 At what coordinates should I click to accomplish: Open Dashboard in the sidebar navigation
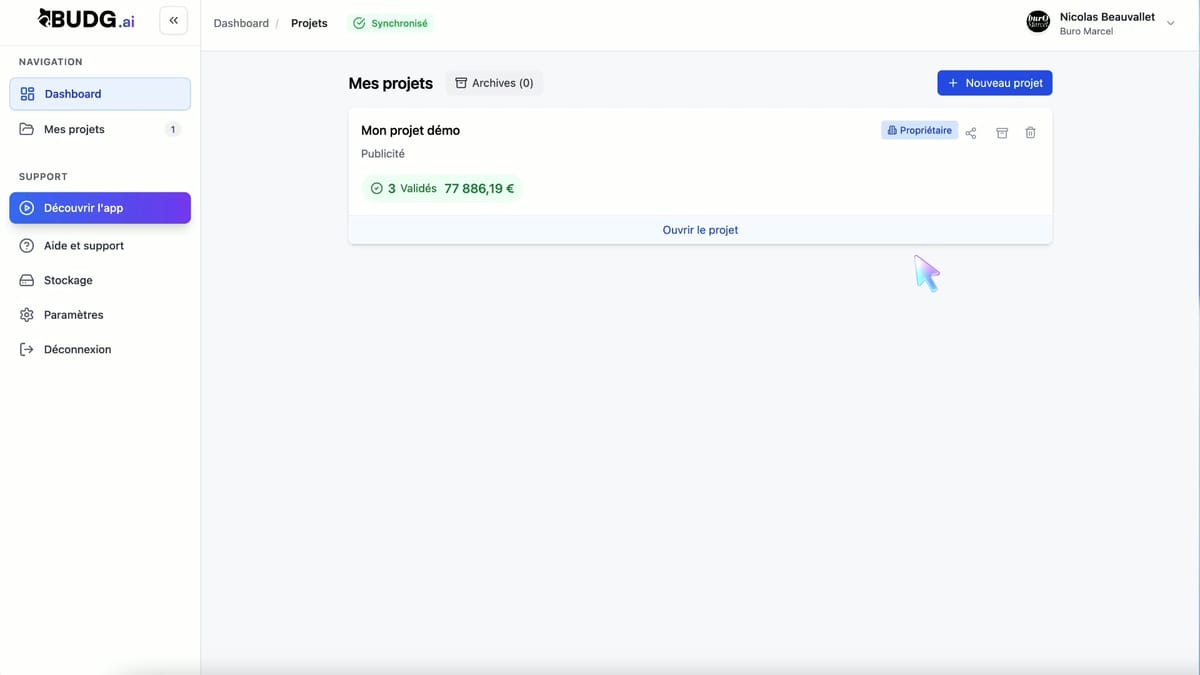pos(99,94)
